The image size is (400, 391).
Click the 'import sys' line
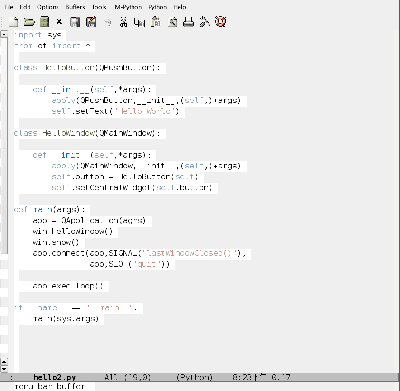pyautogui.click(x=38, y=35)
